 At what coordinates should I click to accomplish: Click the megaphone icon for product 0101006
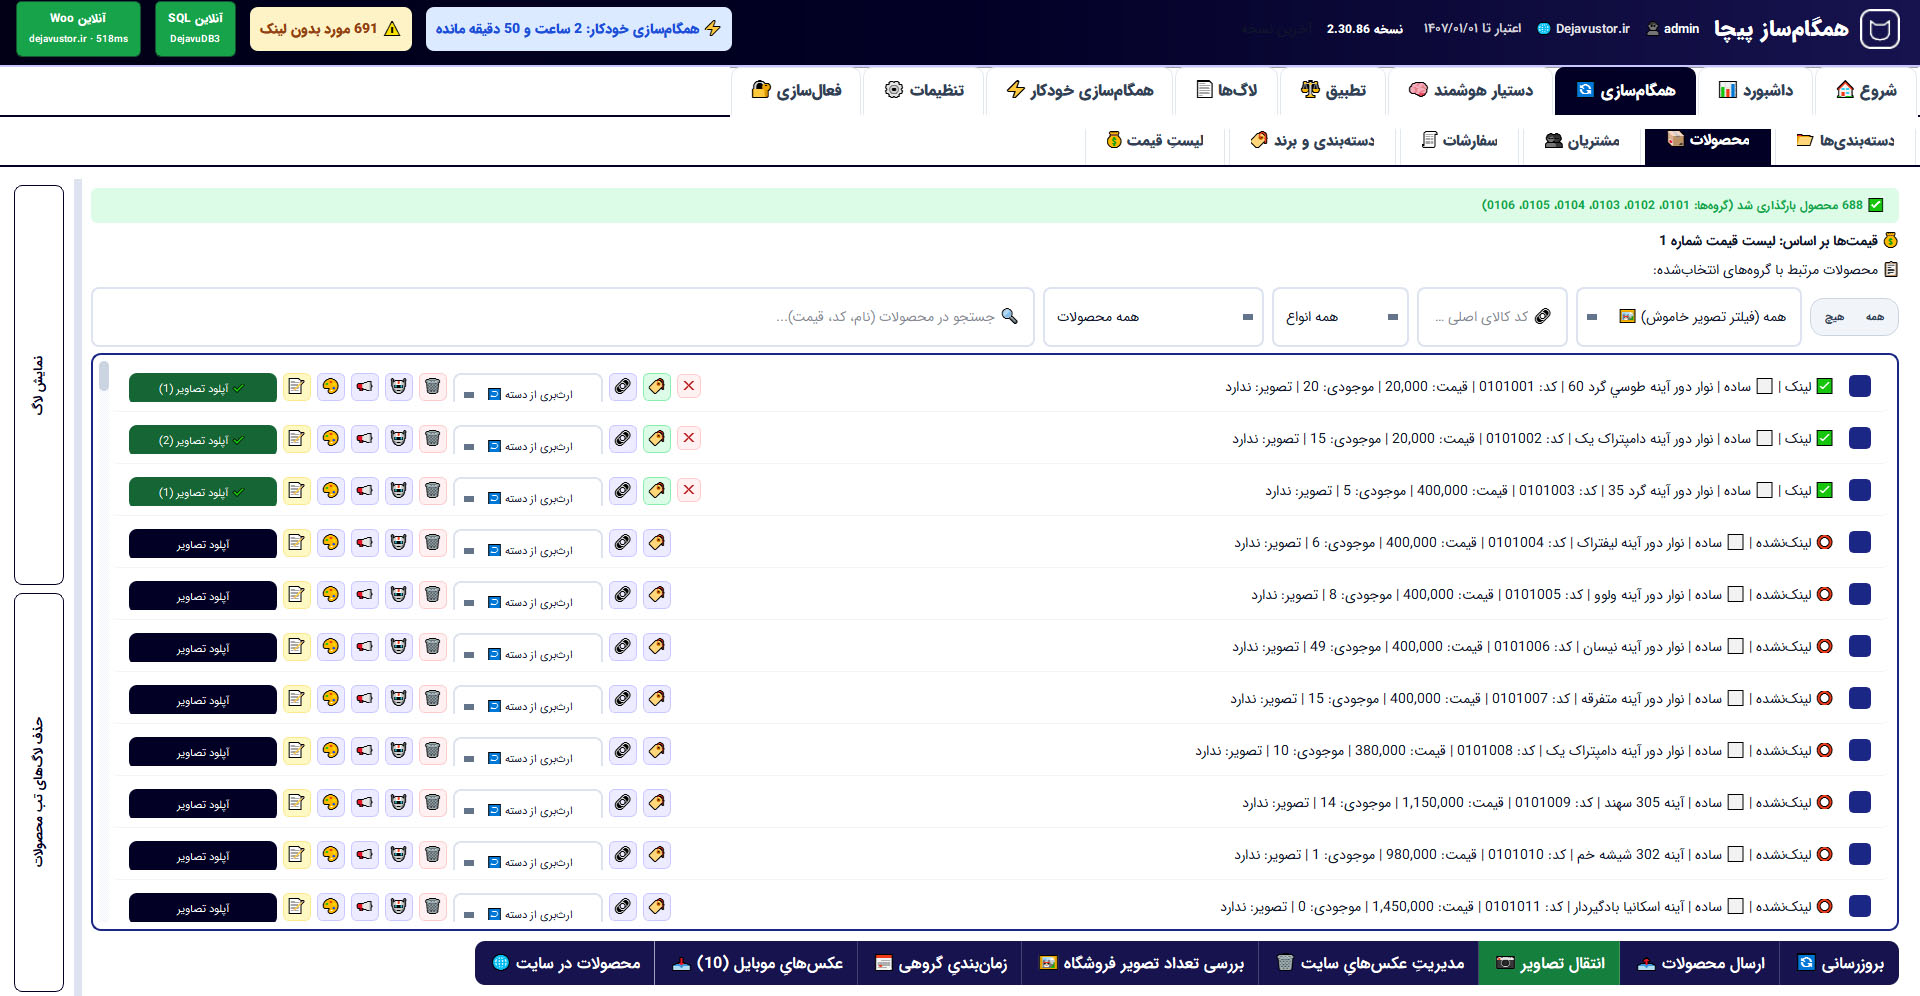(365, 646)
